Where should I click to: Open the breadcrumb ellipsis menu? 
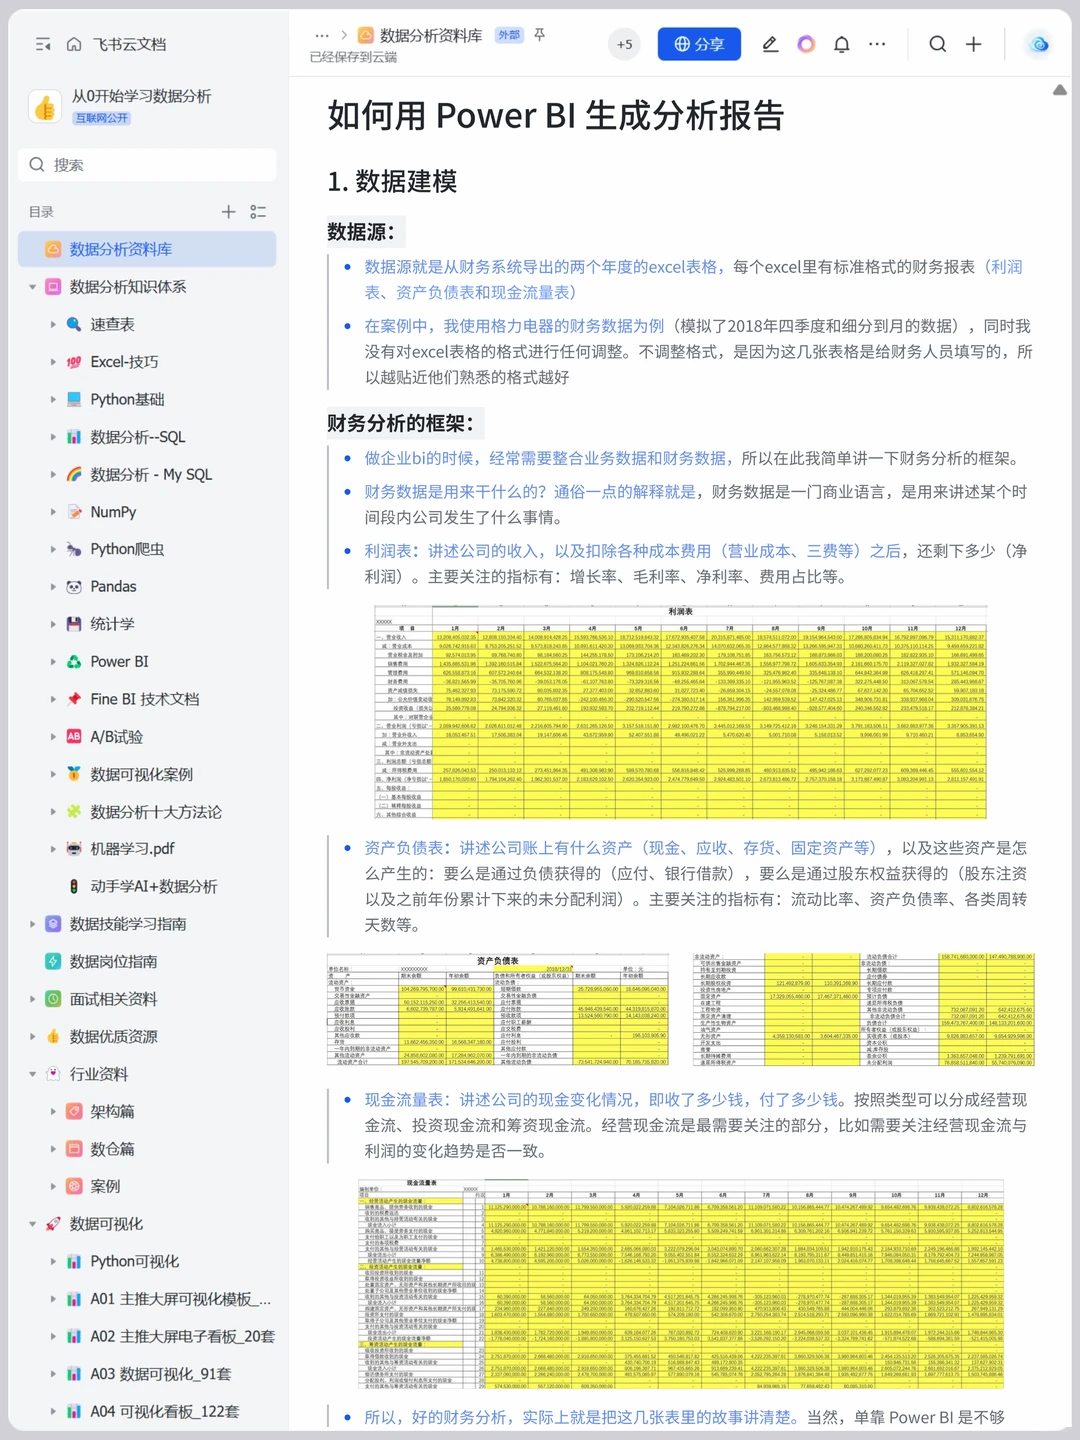pyautogui.click(x=321, y=35)
